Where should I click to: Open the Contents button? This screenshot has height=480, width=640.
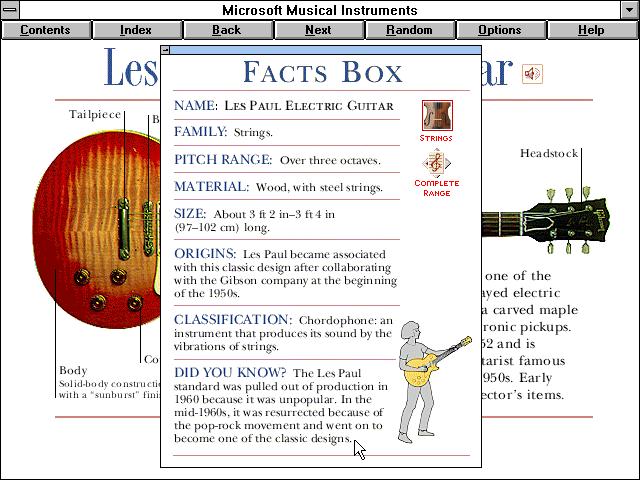pyautogui.click(x=46, y=30)
